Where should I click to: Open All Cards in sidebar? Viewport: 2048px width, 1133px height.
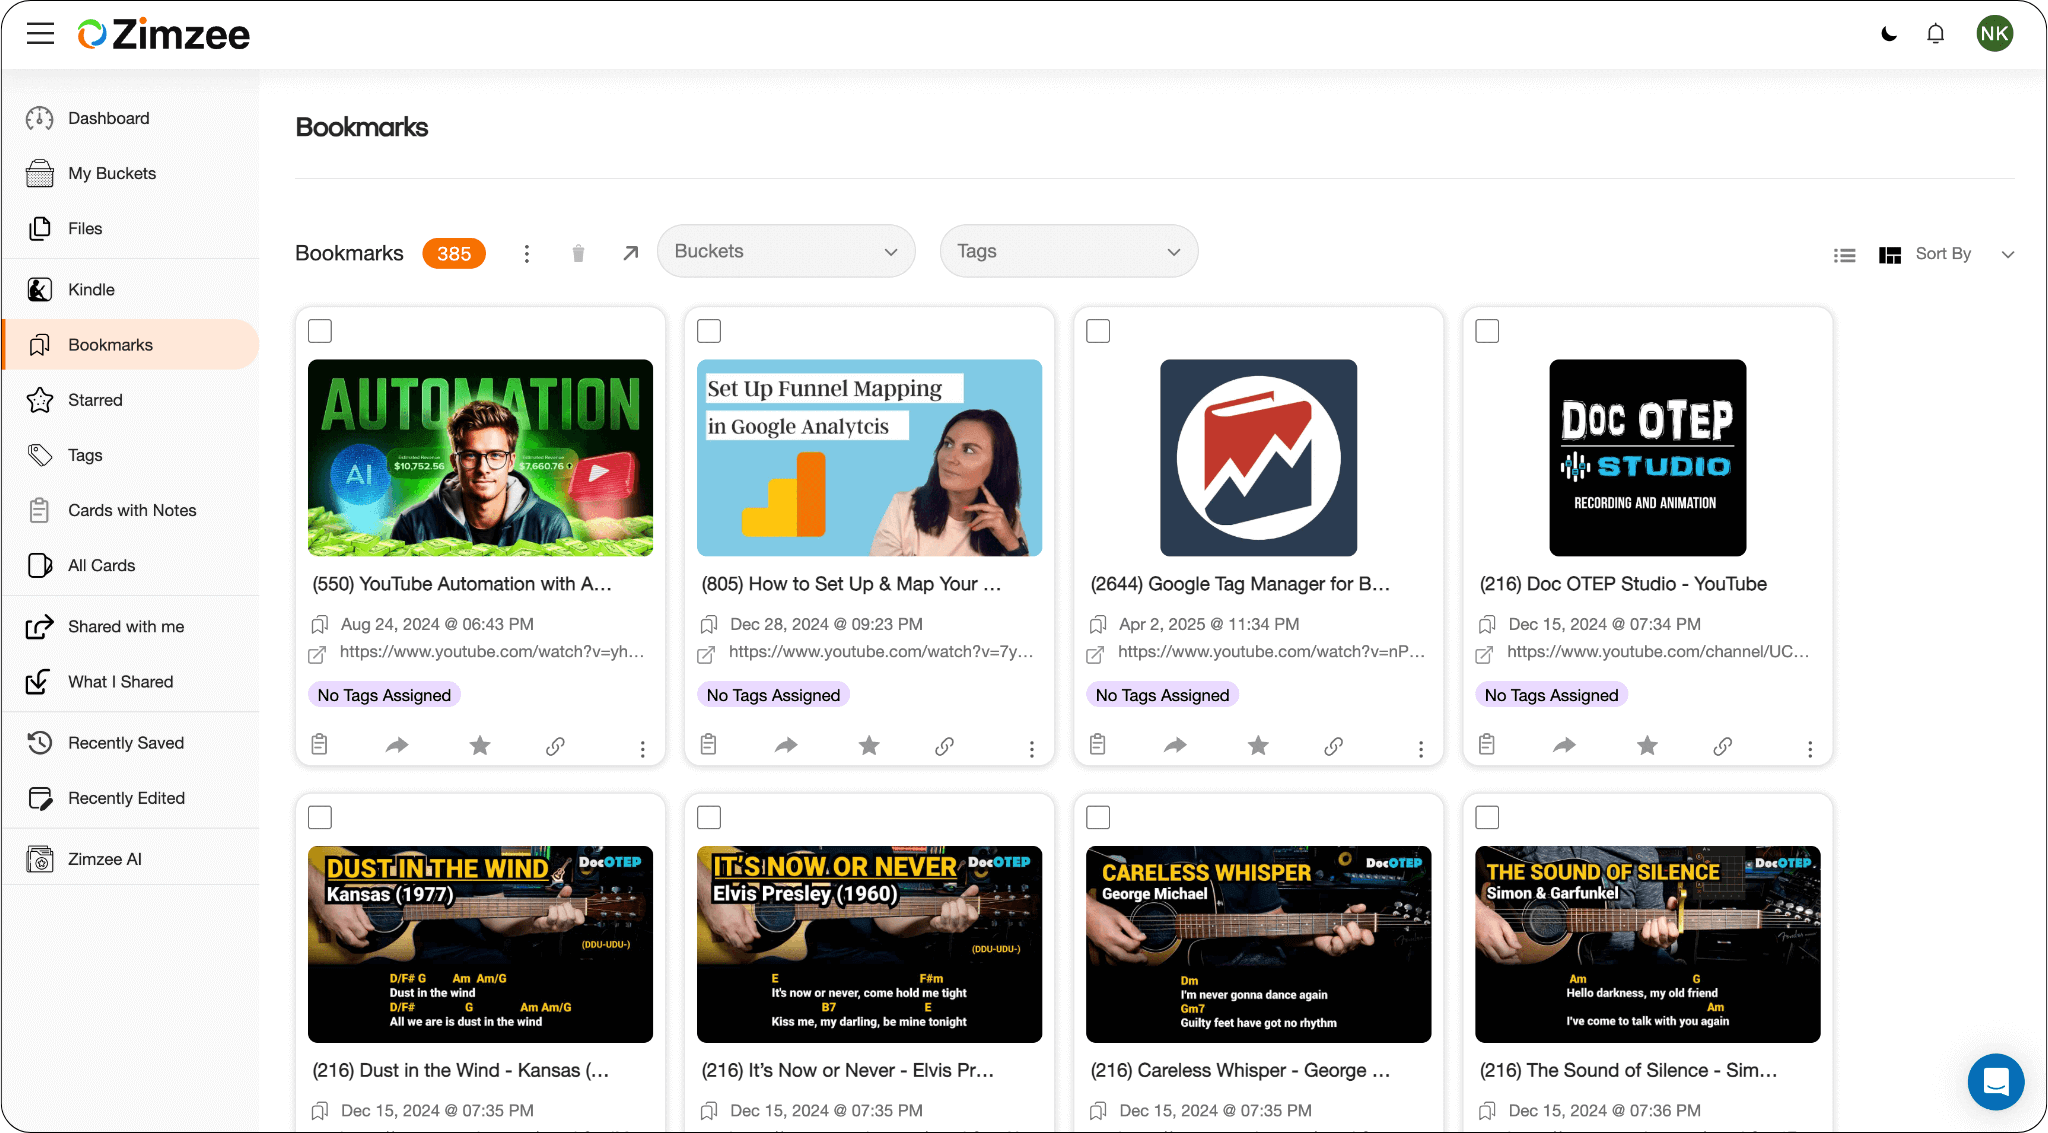[x=131, y=566]
